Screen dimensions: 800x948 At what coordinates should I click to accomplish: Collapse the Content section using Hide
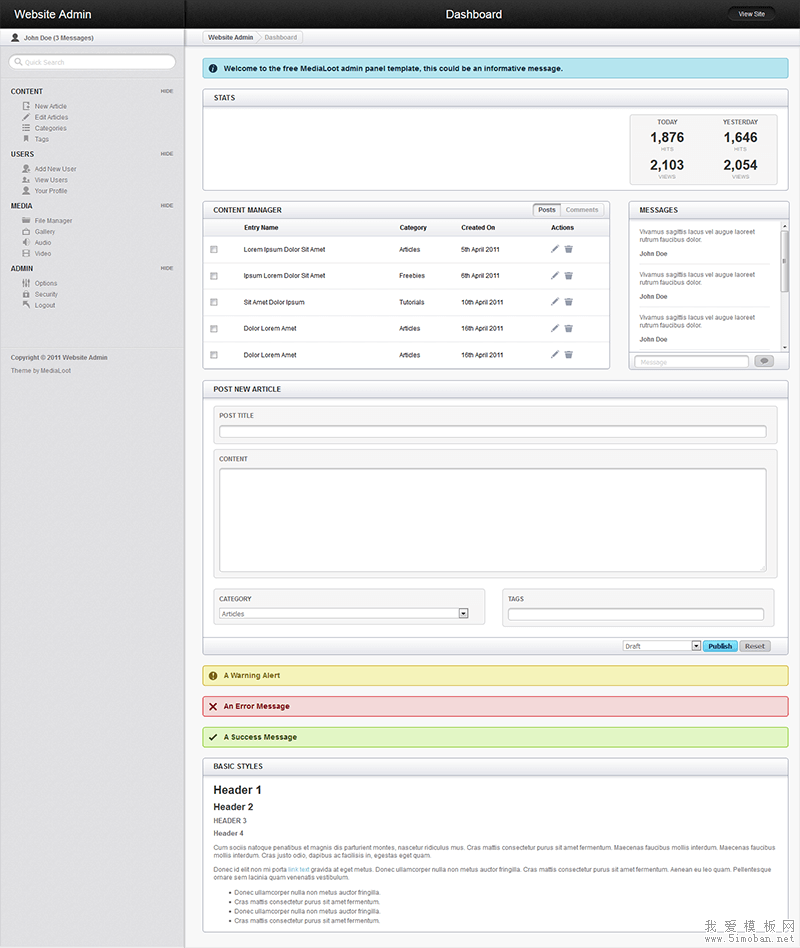click(x=167, y=91)
